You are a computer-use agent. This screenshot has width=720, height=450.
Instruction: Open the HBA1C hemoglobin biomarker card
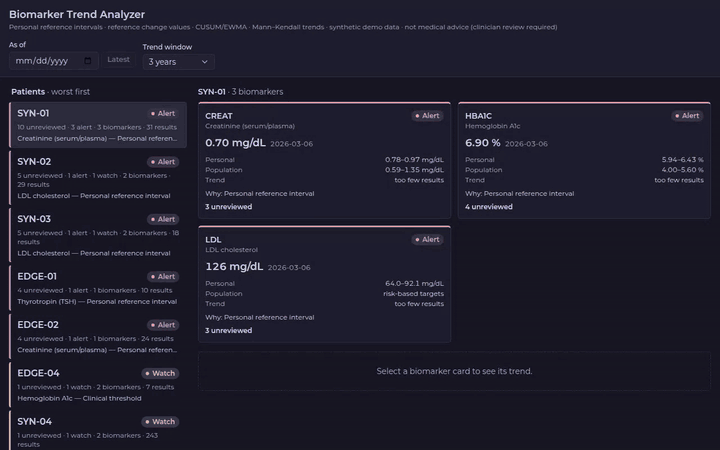click(x=584, y=160)
